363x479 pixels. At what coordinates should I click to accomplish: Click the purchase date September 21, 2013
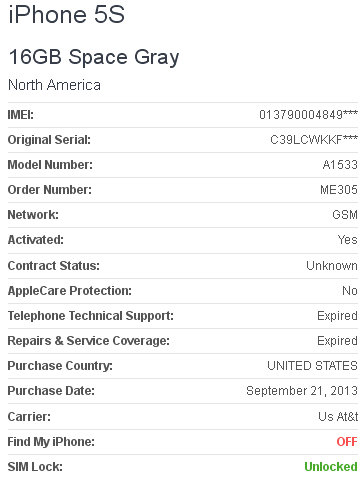[302, 391]
